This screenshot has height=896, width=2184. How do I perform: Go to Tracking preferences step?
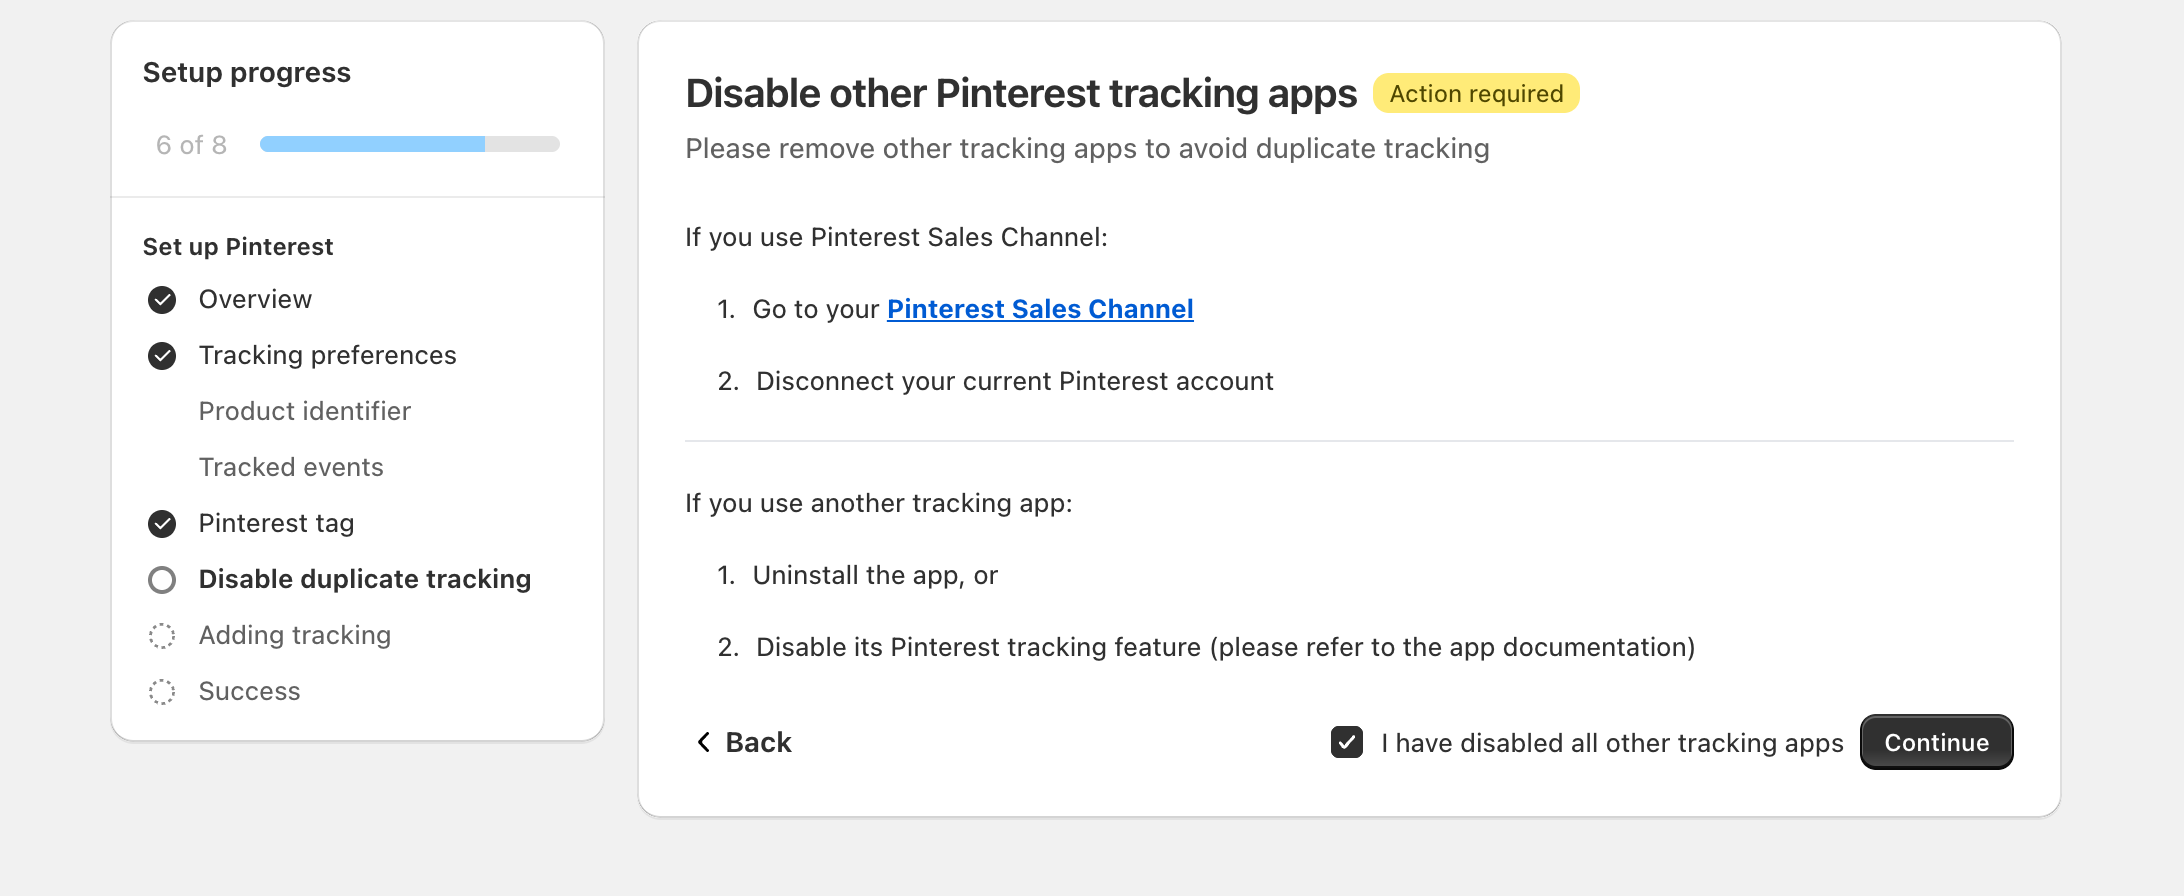click(327, 356)
